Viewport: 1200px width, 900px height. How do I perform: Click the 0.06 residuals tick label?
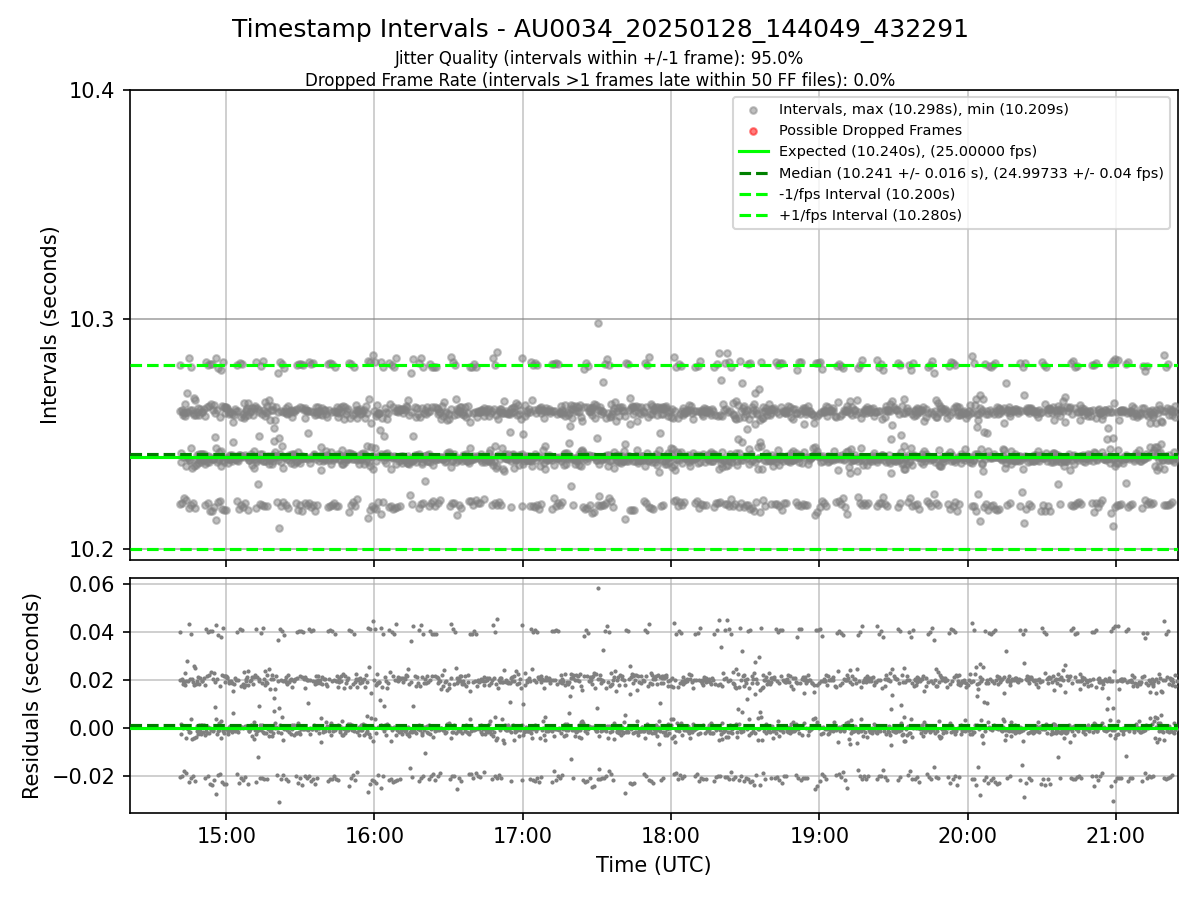pos(94,584)
